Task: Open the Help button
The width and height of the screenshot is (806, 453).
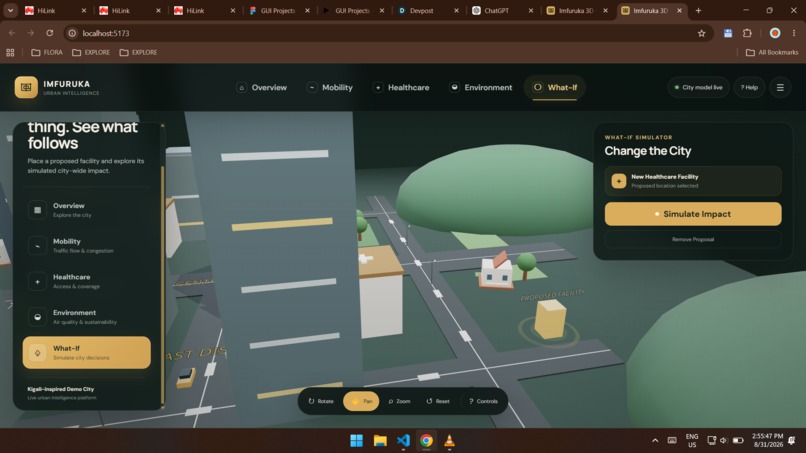Action: (749, 87)
